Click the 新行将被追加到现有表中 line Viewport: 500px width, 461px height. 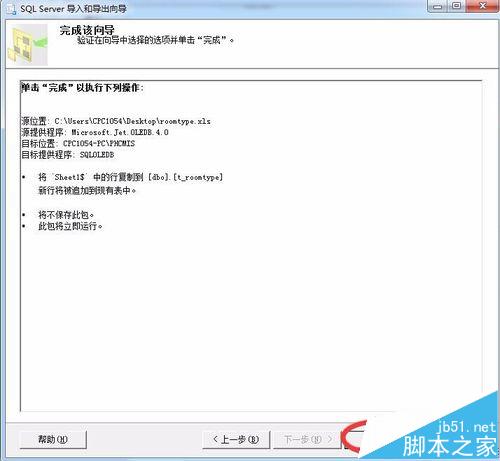(x=87, y=191)
